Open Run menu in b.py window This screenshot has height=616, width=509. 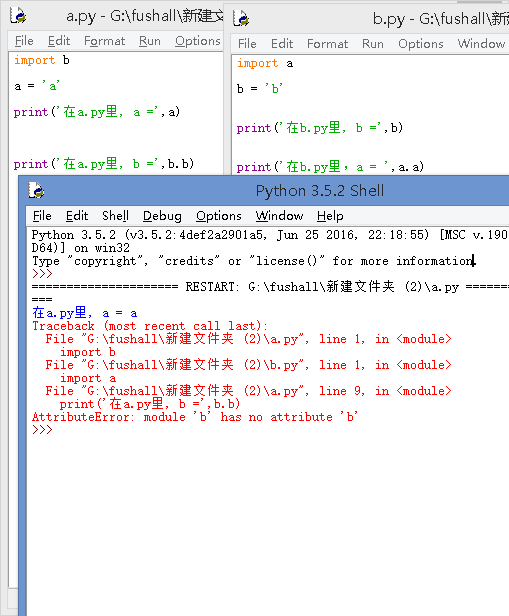(x=373, y=44)
